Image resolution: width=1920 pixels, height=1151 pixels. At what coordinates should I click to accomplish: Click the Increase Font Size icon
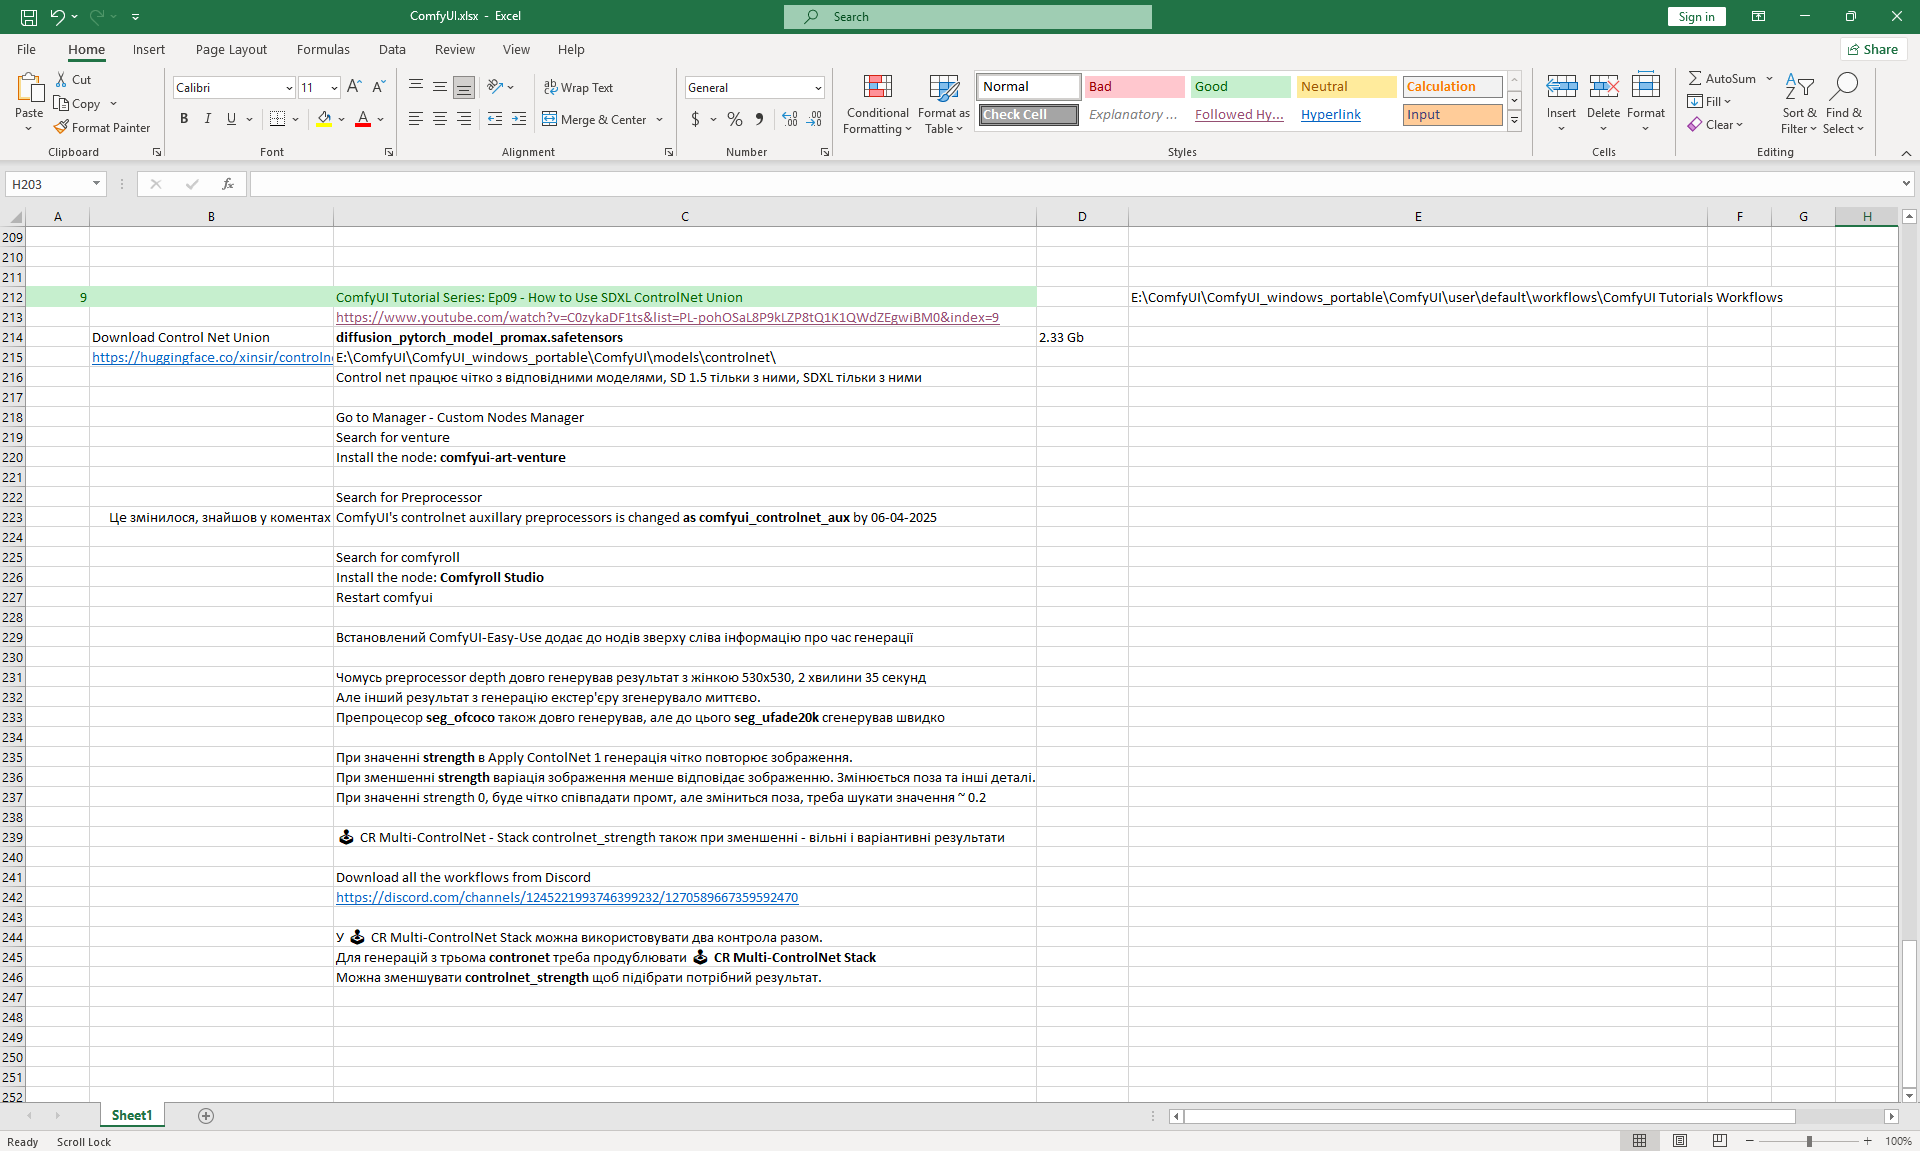click(354, 87)
